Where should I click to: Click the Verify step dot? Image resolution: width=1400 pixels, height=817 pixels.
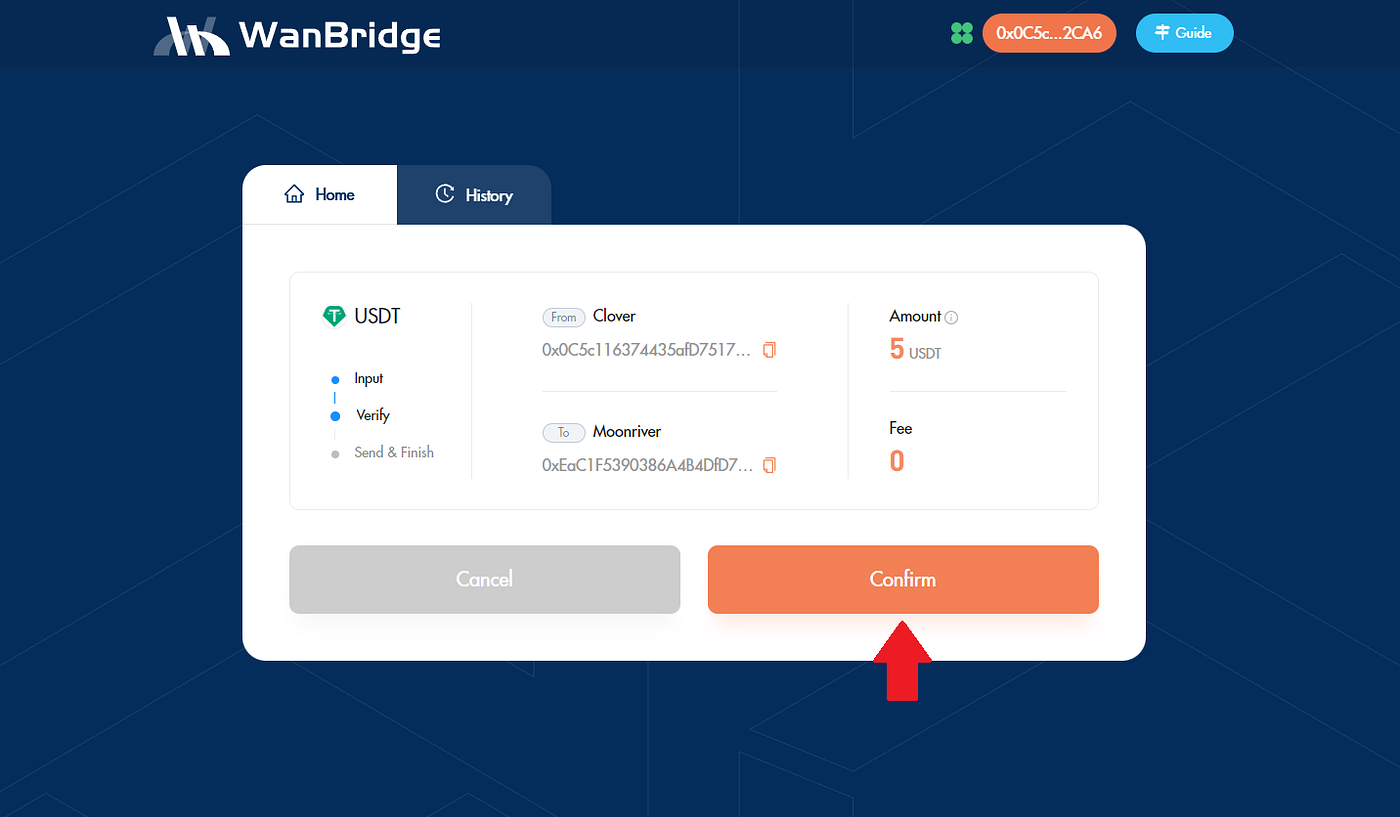coord(335,416)
